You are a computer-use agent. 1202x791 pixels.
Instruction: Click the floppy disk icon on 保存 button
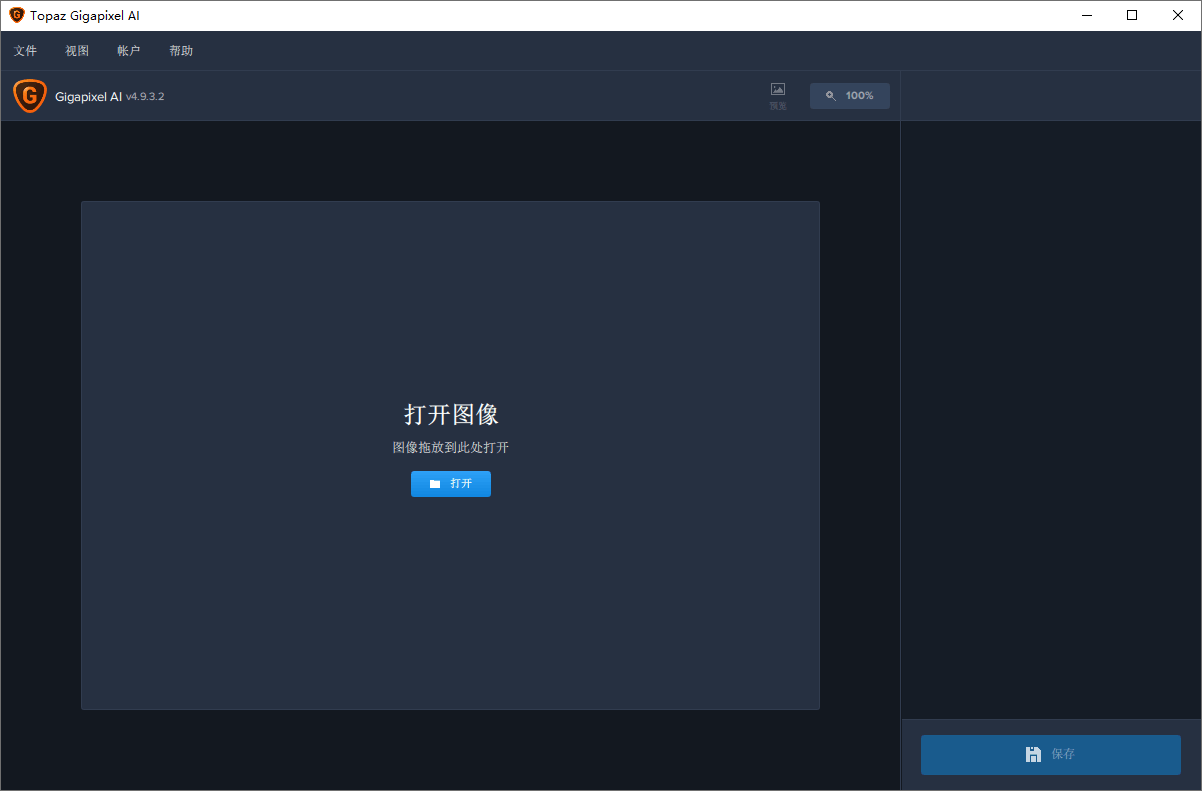tap(1033, 754)
